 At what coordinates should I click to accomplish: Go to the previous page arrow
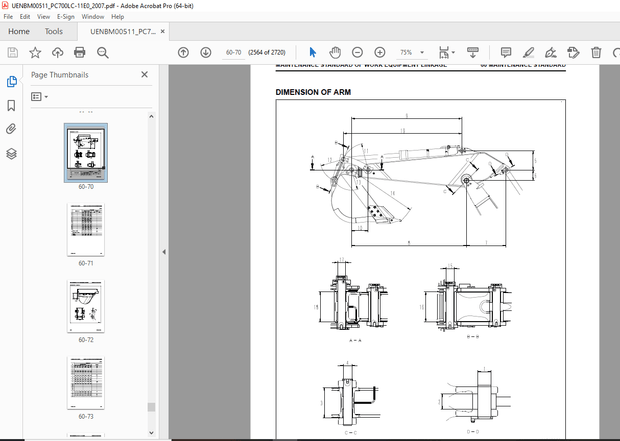183,53
